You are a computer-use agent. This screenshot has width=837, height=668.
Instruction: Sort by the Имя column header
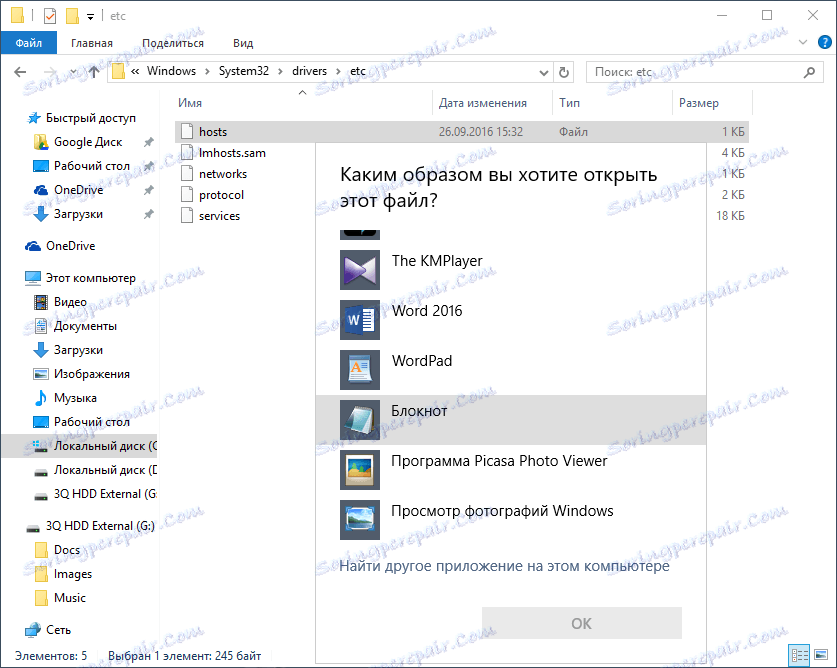[x=190, y=103]
